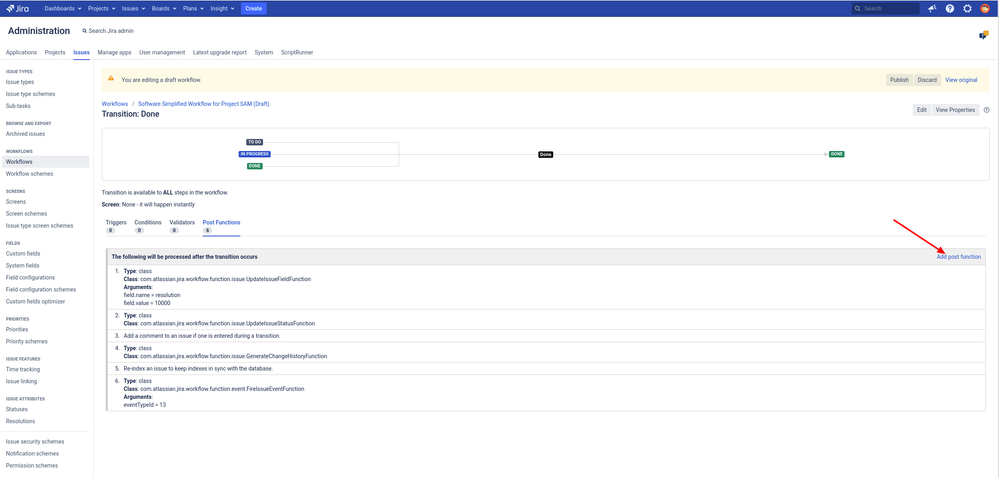This screenshot has height=478, width=999.
Task: Click the help icon beside View Properties
Action: pos(986,110)
